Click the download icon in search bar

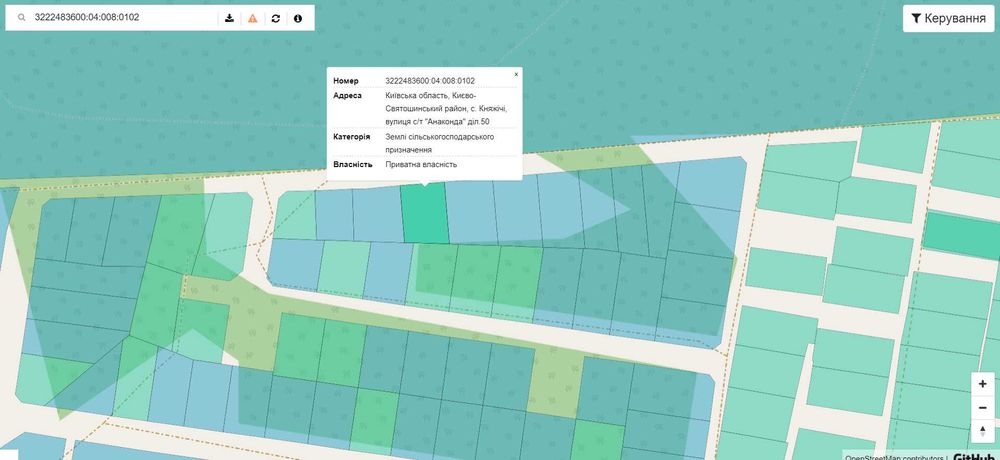click(230, 18)
